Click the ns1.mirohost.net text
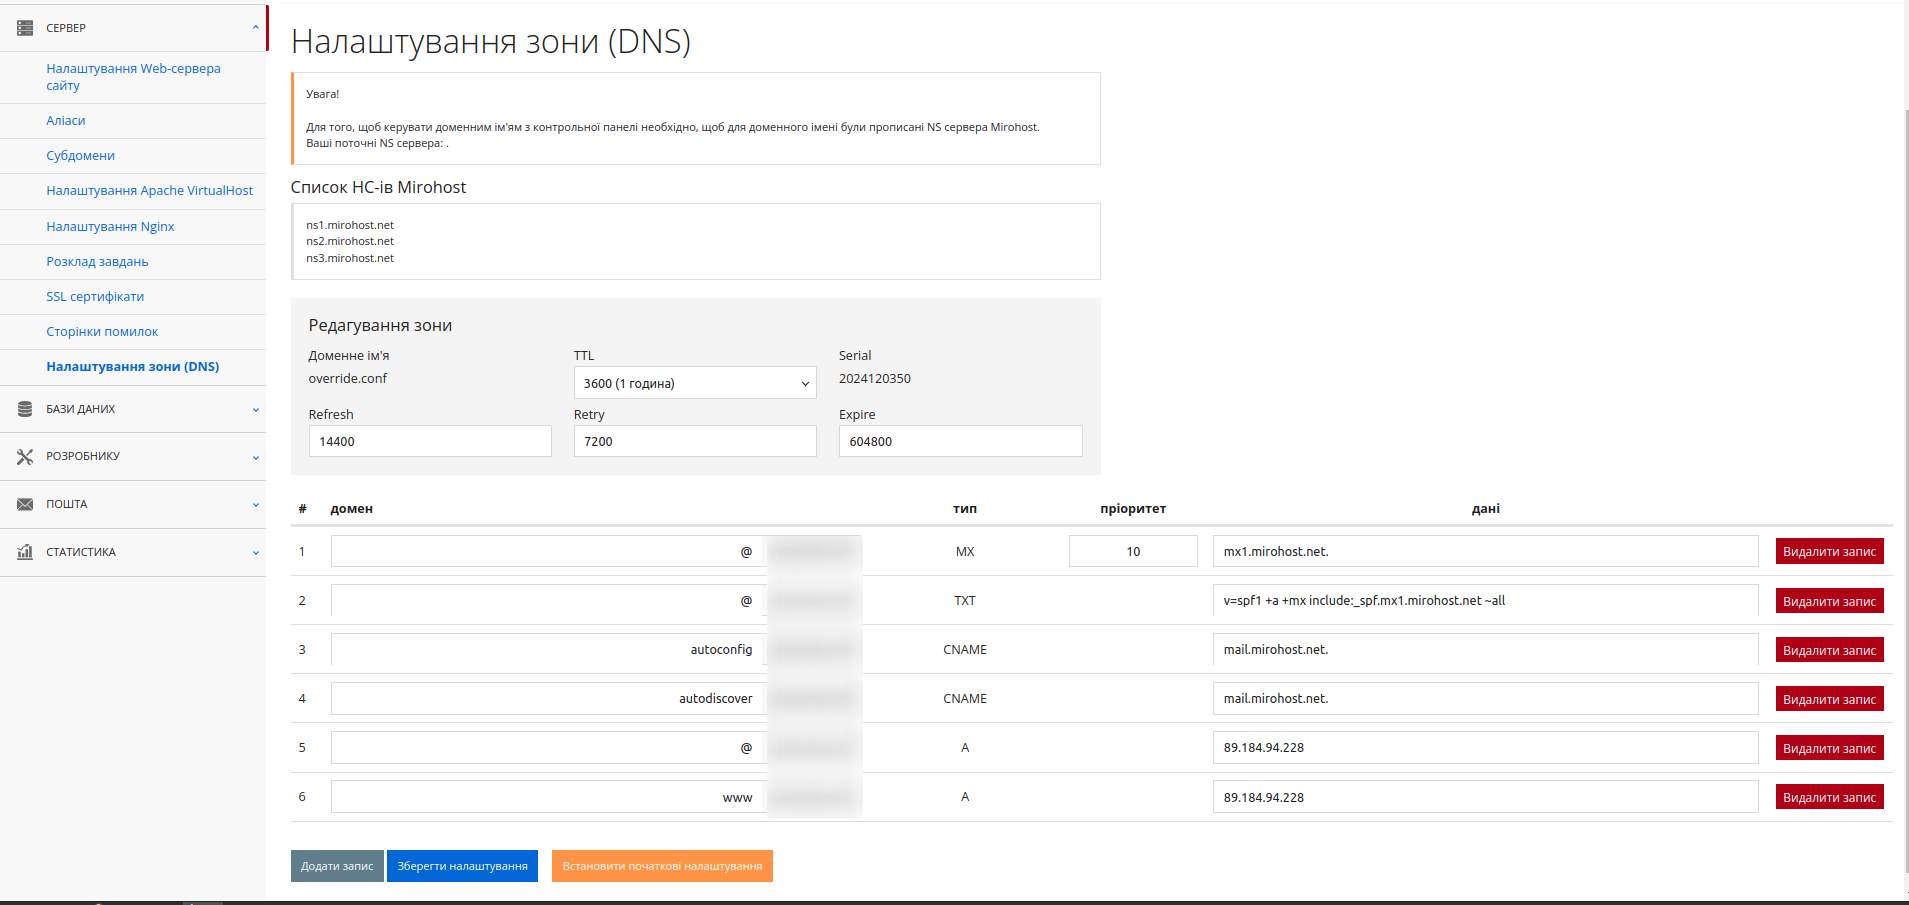 click(x=350, y=225)
